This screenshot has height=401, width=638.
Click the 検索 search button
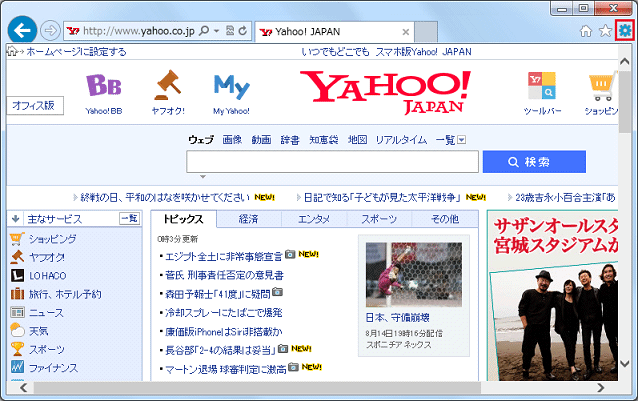534,162
